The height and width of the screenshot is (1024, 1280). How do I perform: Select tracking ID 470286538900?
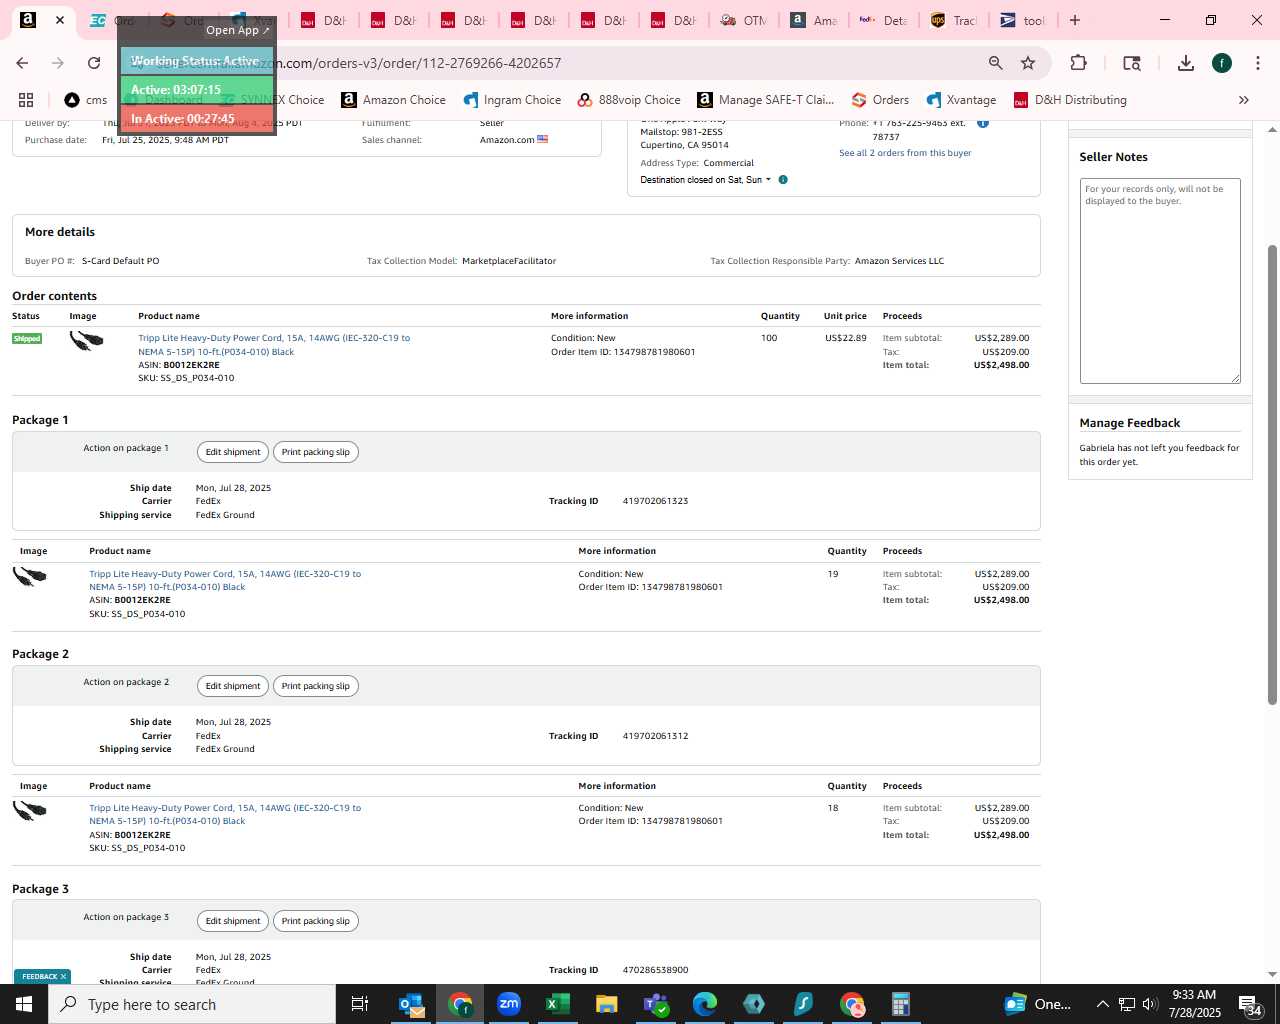click(655, 970)
